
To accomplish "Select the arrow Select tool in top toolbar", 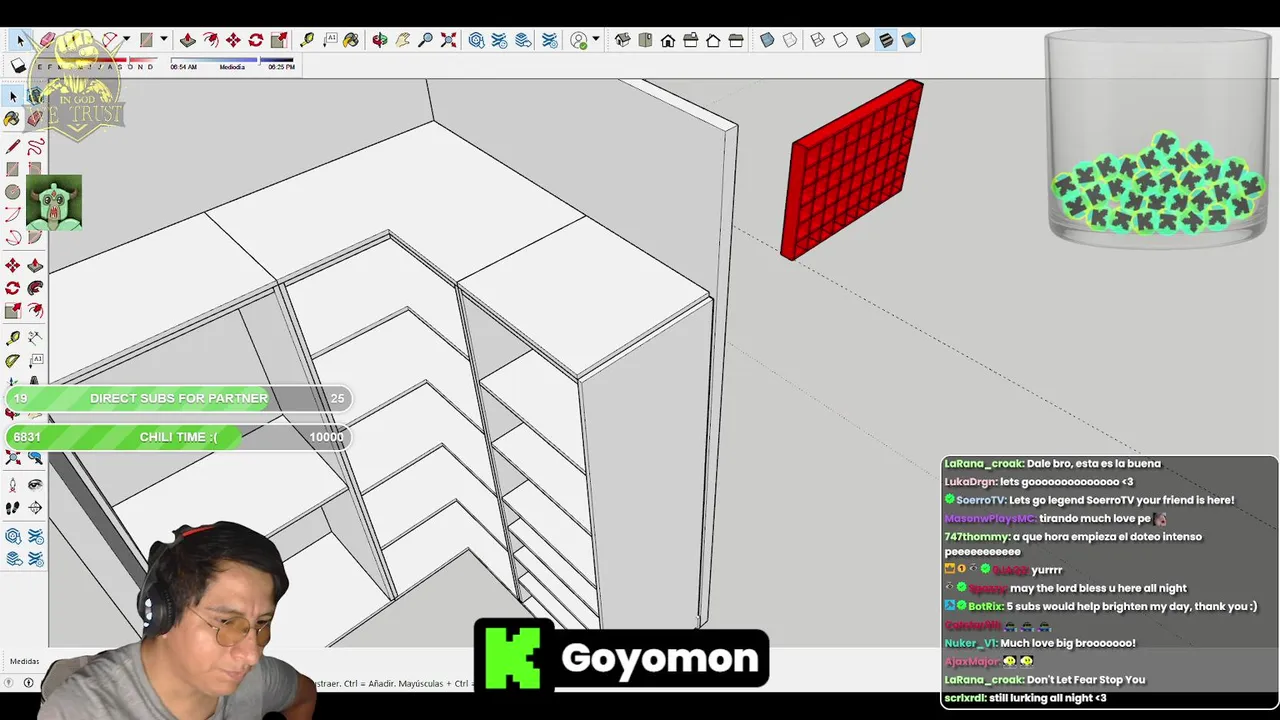I will (x=20, y=40).
